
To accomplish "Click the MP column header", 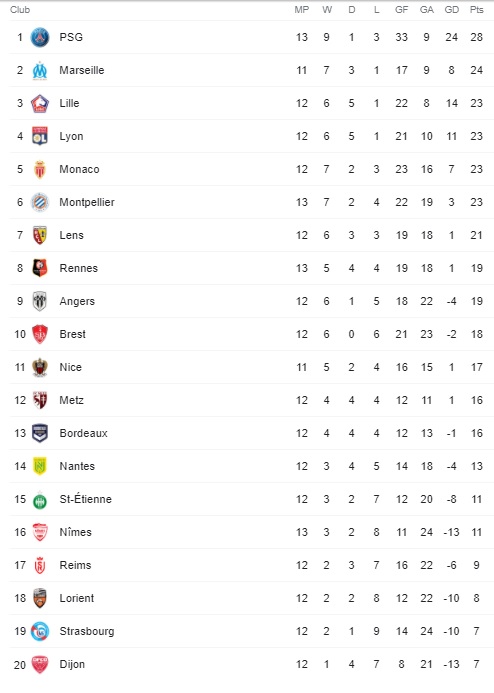I will (x=302, y=10).
